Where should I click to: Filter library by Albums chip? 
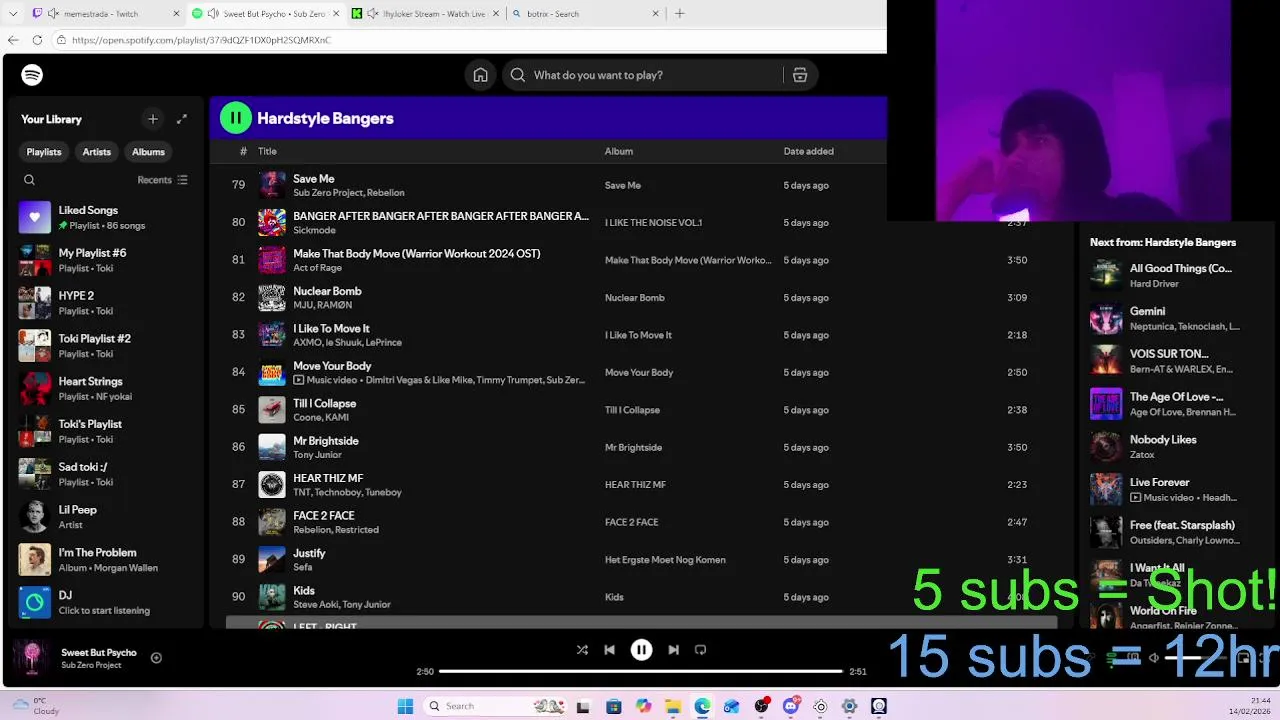(148, 152)
